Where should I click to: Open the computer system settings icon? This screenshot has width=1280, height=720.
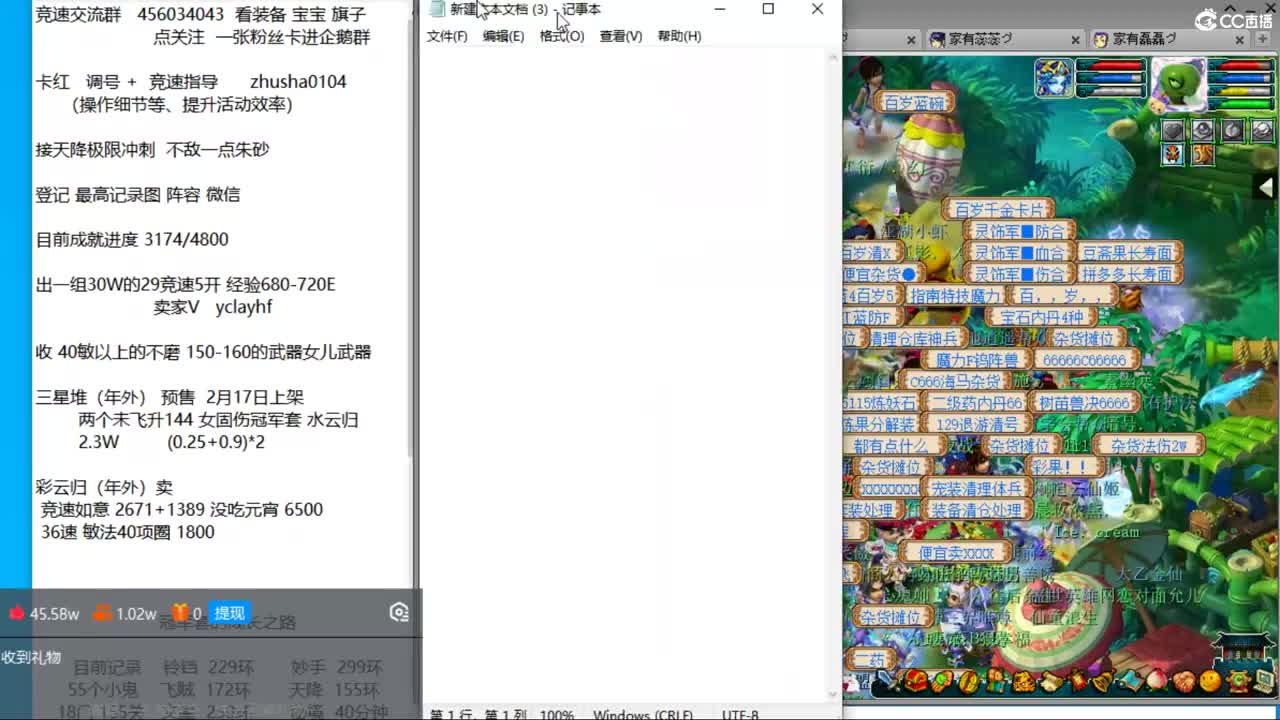[x=1266, y=682]
